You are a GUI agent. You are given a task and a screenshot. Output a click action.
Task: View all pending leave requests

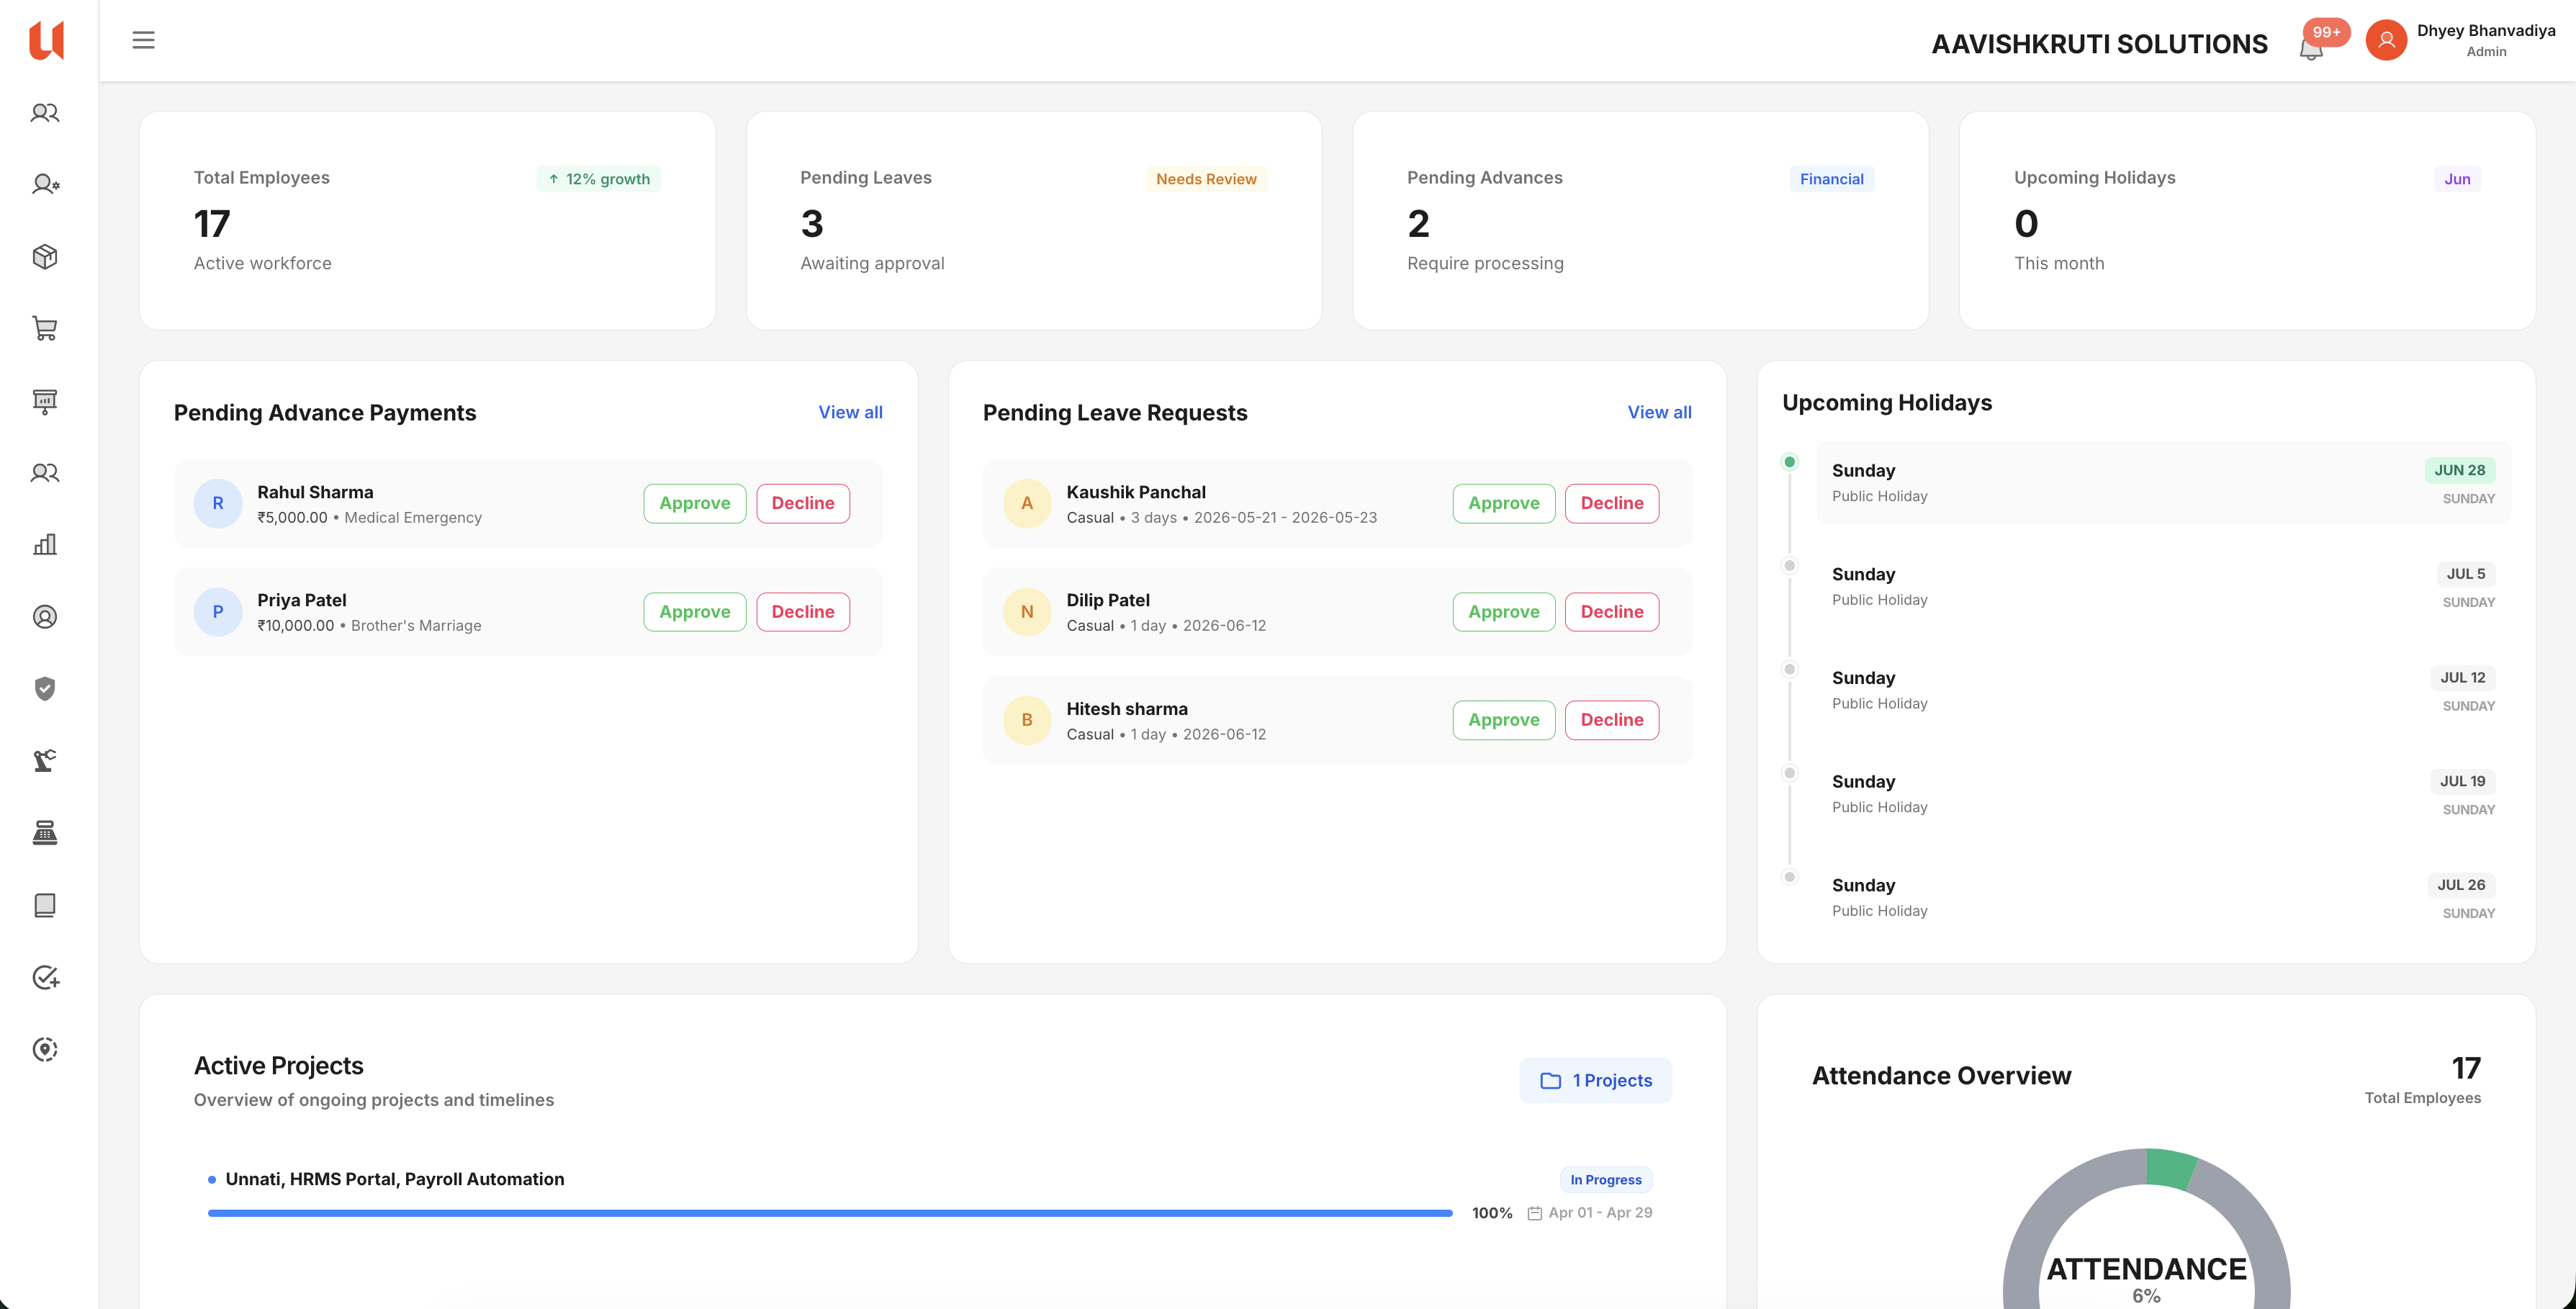coord(1659,412)
